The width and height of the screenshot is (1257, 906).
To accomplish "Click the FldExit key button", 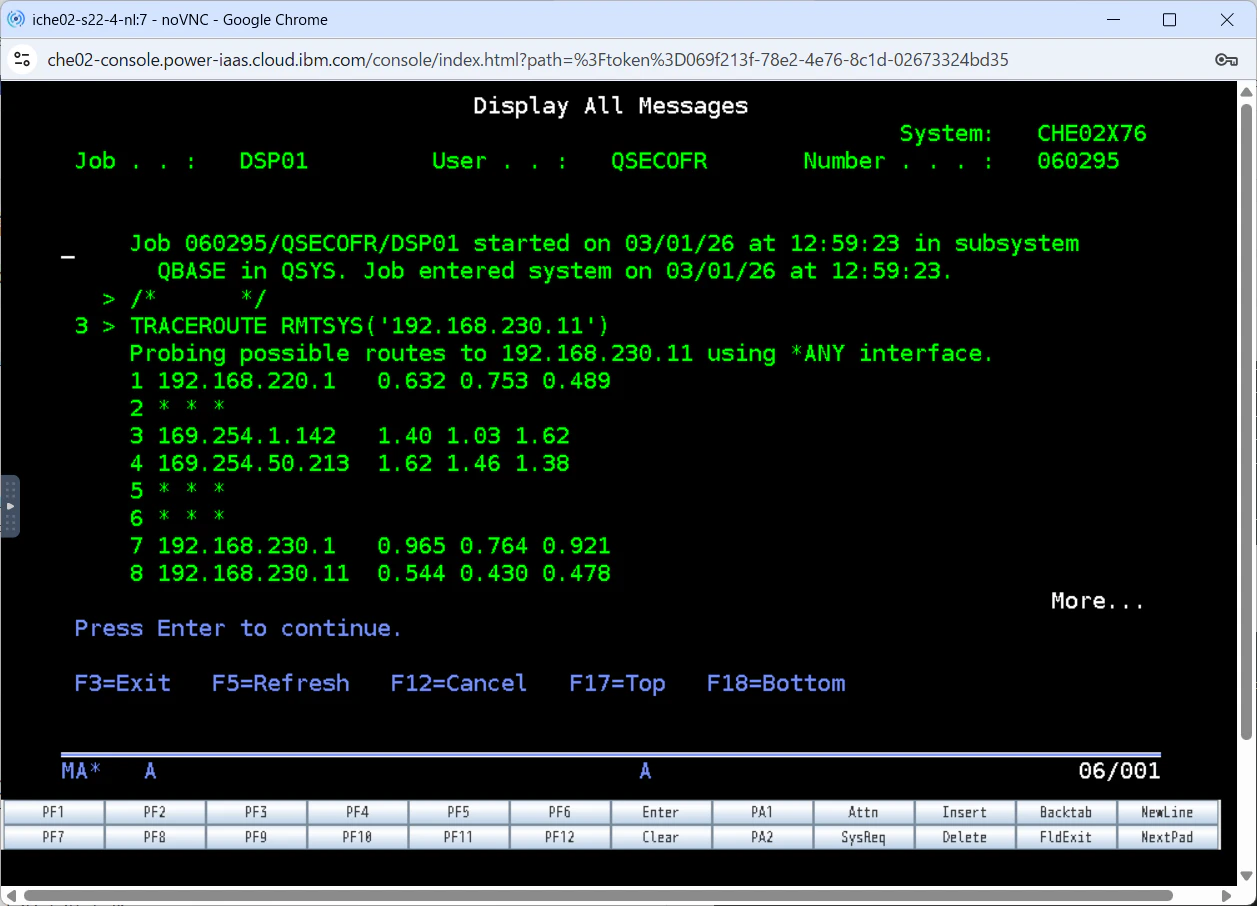I will (1066, 837).
